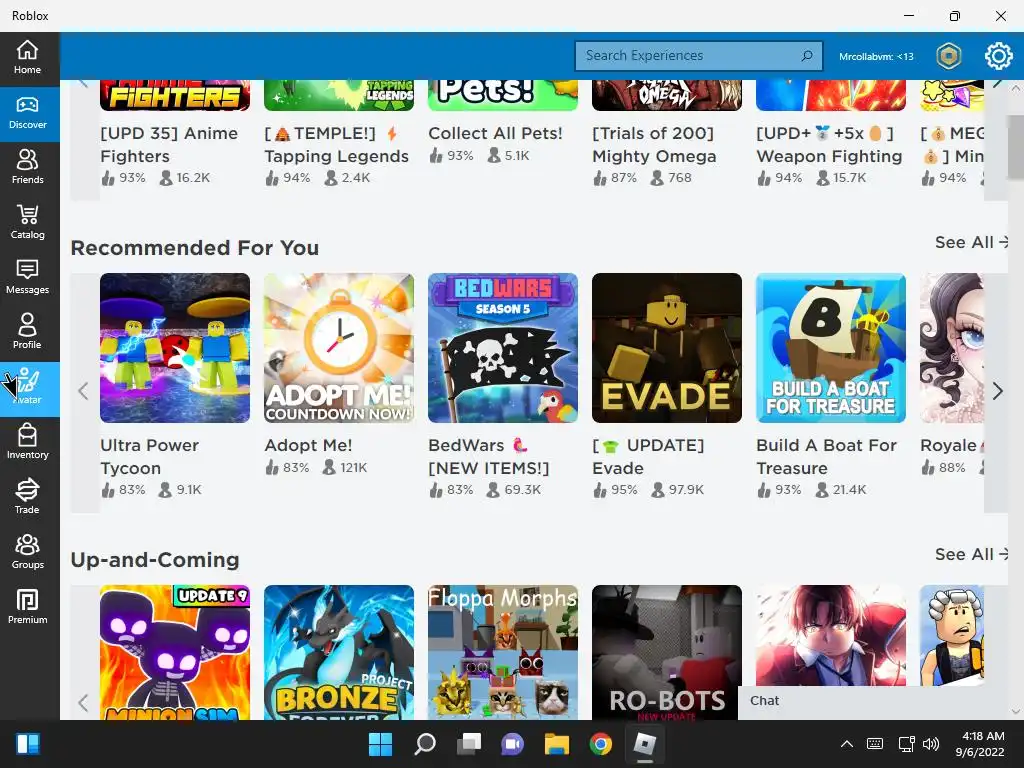This screenshot has width=1024, height=768.
Task: Open the Collect All Pets! title
Action: (495, 133)
